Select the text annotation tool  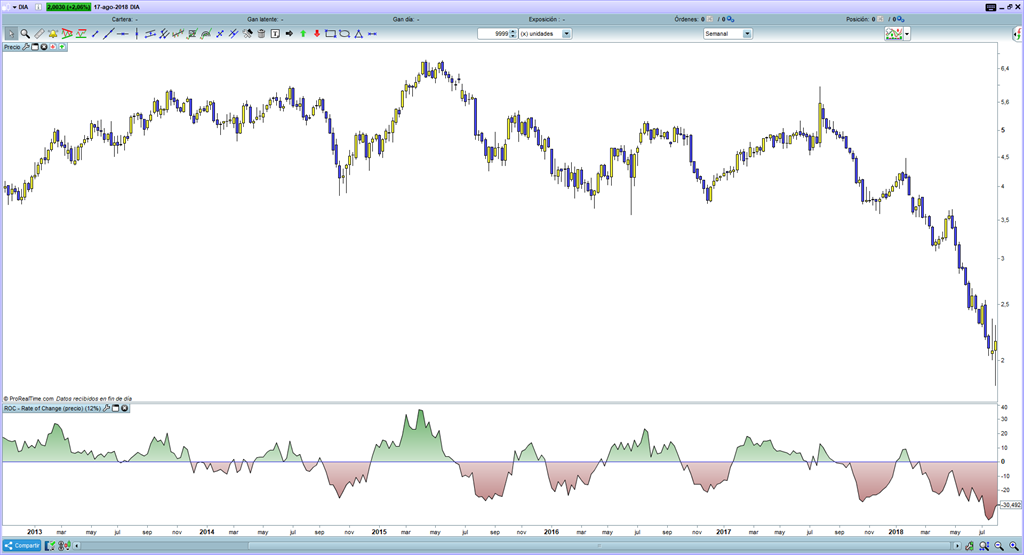(275, 33)
